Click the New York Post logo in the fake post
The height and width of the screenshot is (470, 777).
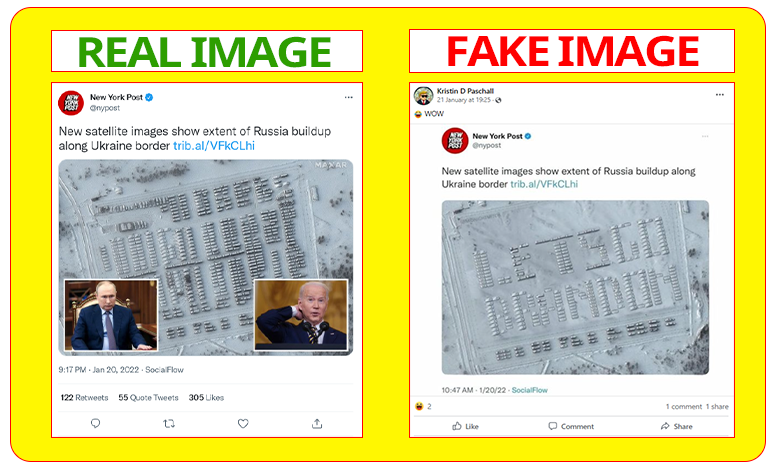[455, 140]
